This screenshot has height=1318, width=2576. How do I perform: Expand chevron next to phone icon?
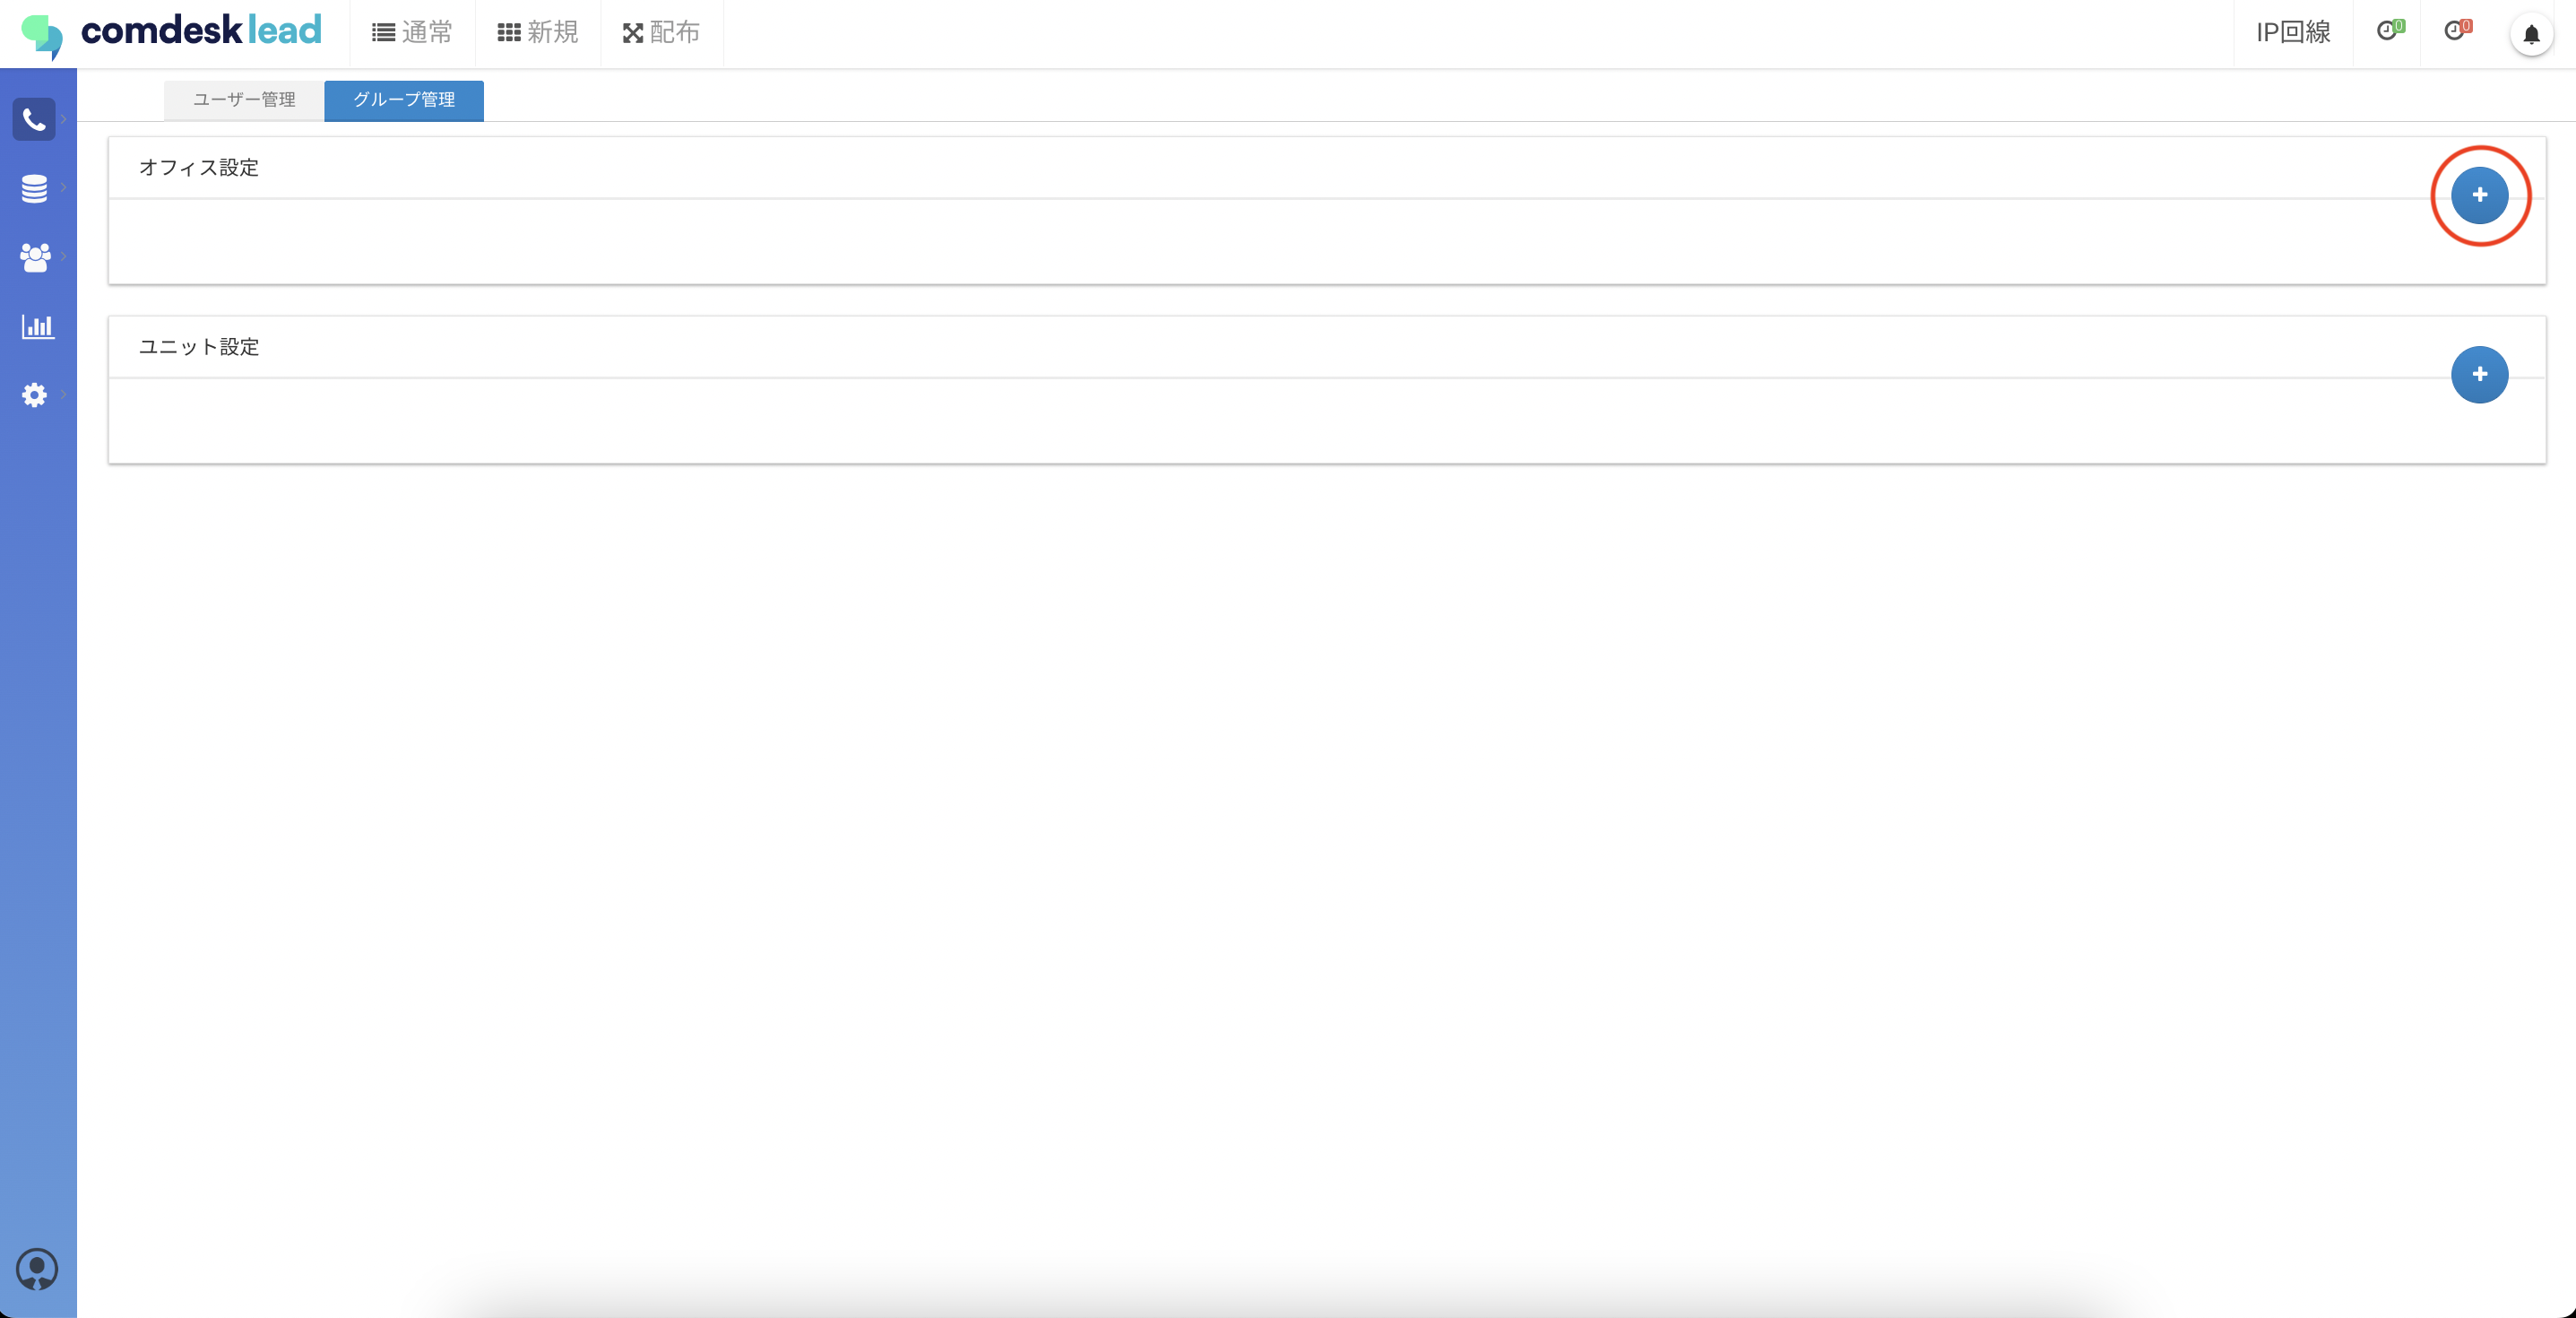[x=64, y=120]
